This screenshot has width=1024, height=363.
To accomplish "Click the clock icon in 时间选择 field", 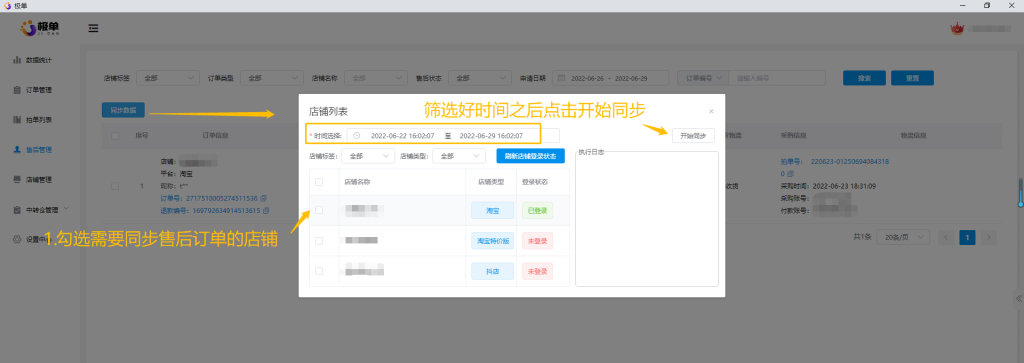I will coord(357,136).
